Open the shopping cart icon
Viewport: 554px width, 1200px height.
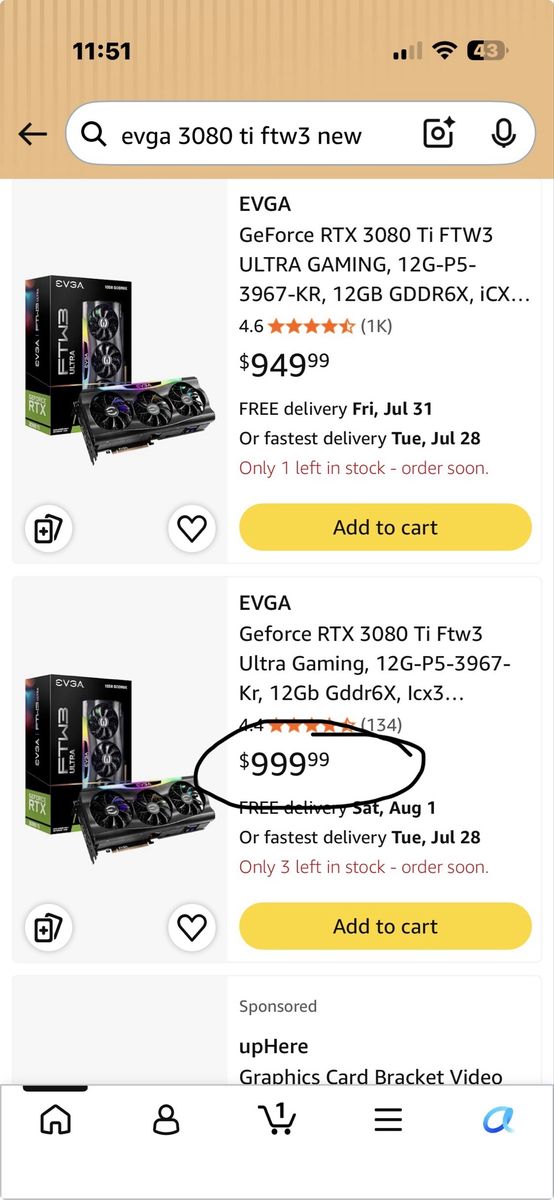coord(277,1118)
